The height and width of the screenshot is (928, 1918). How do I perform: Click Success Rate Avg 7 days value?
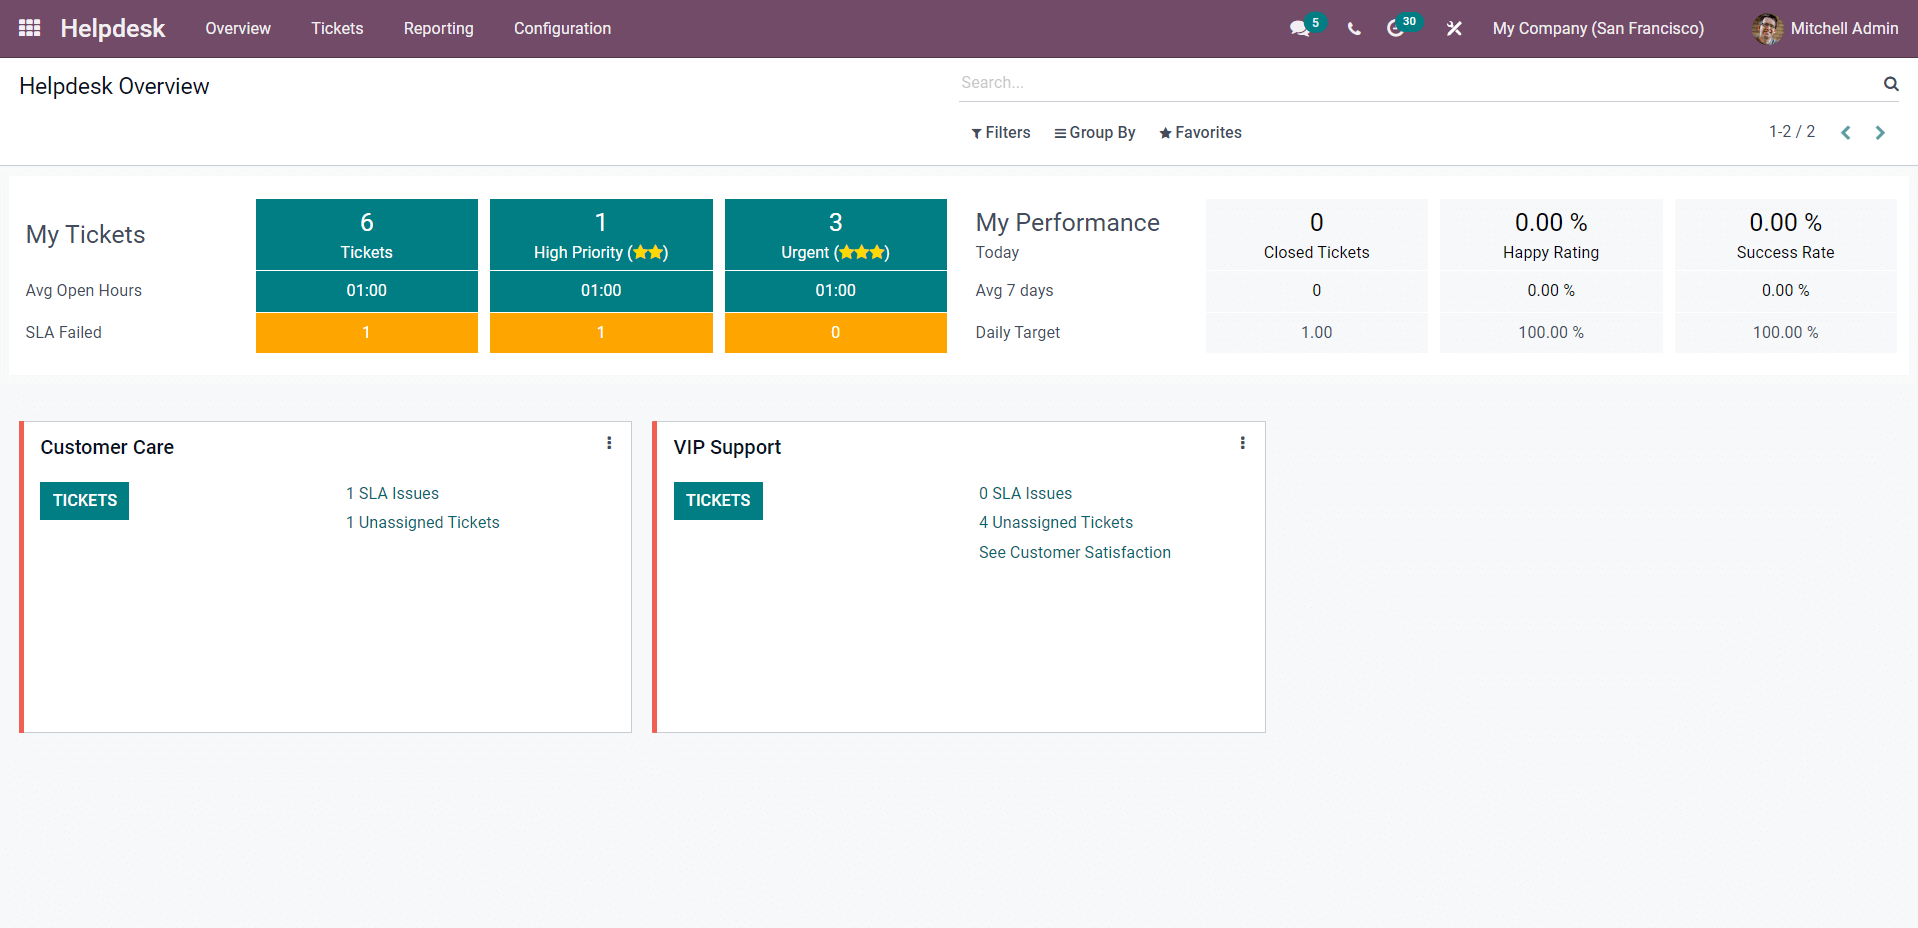tap(1786, 291)
